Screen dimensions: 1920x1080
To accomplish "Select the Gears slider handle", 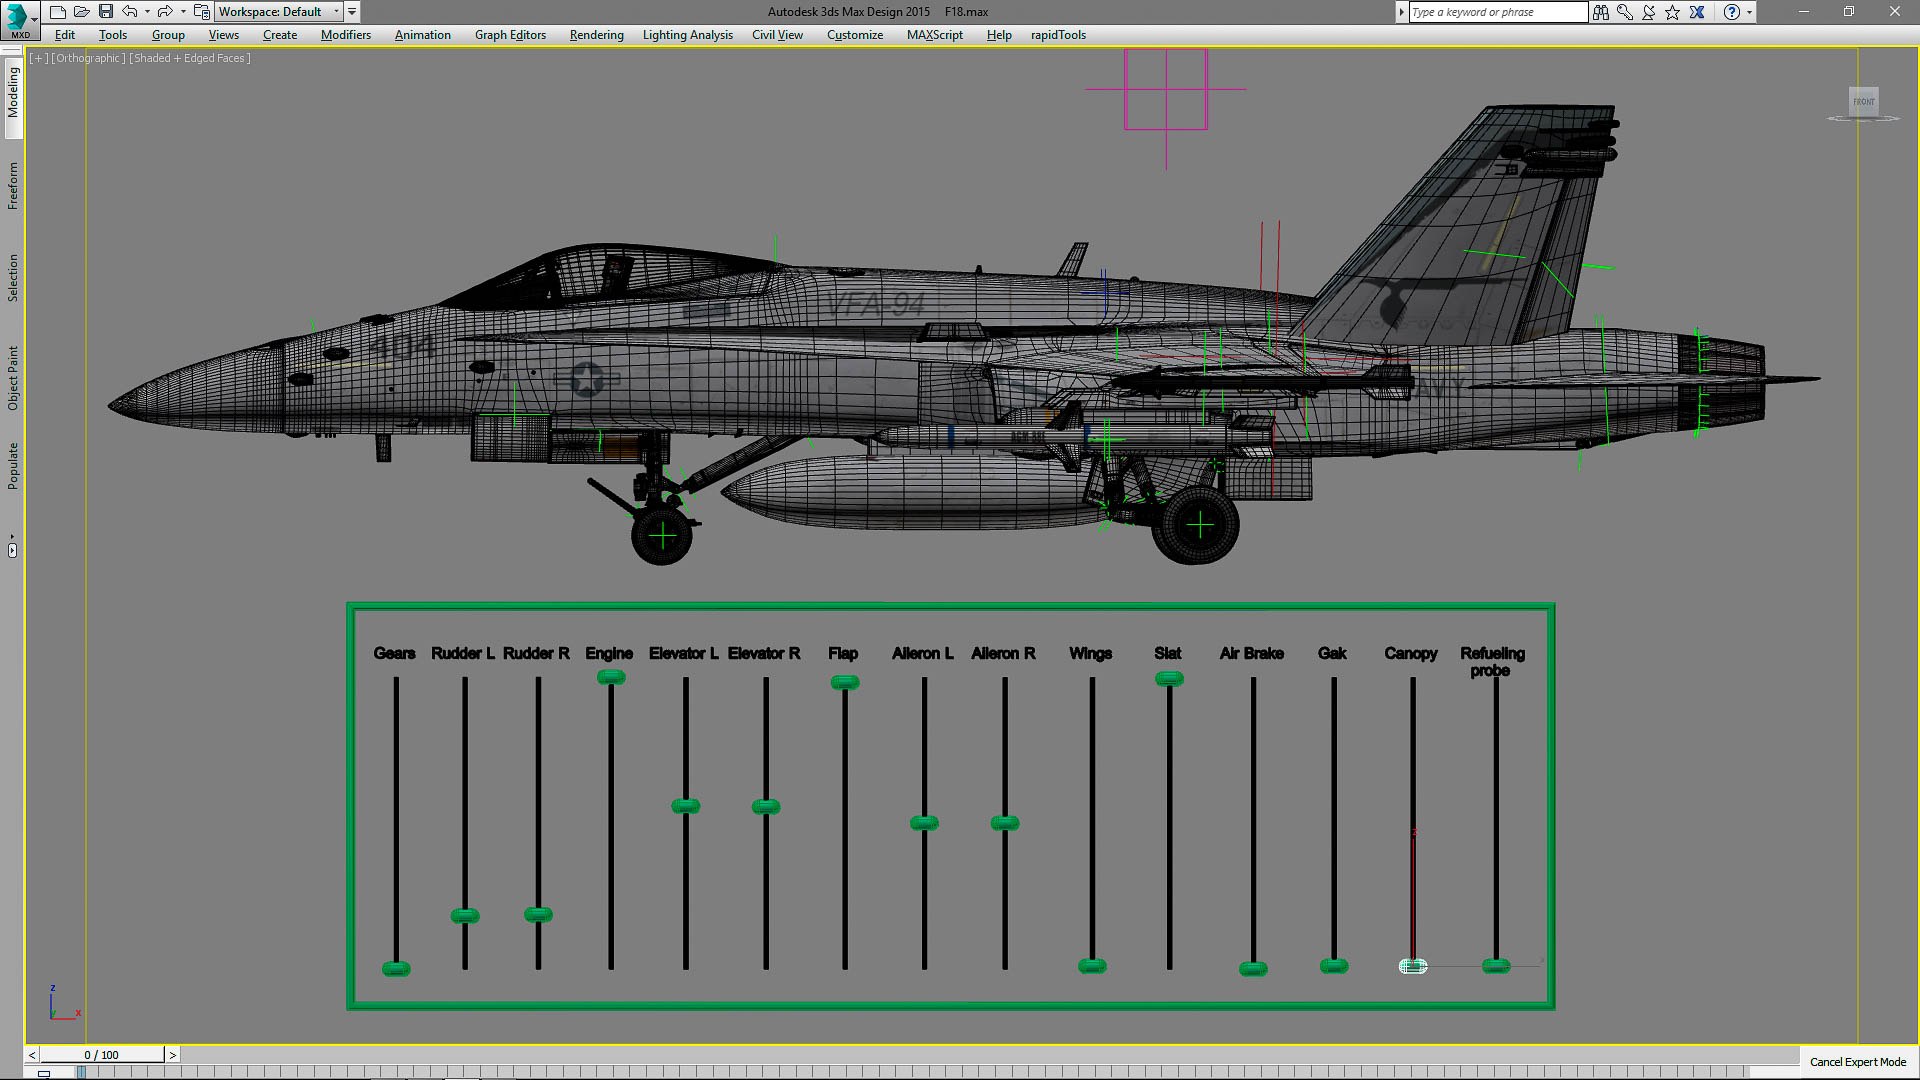I will (396, 968).
